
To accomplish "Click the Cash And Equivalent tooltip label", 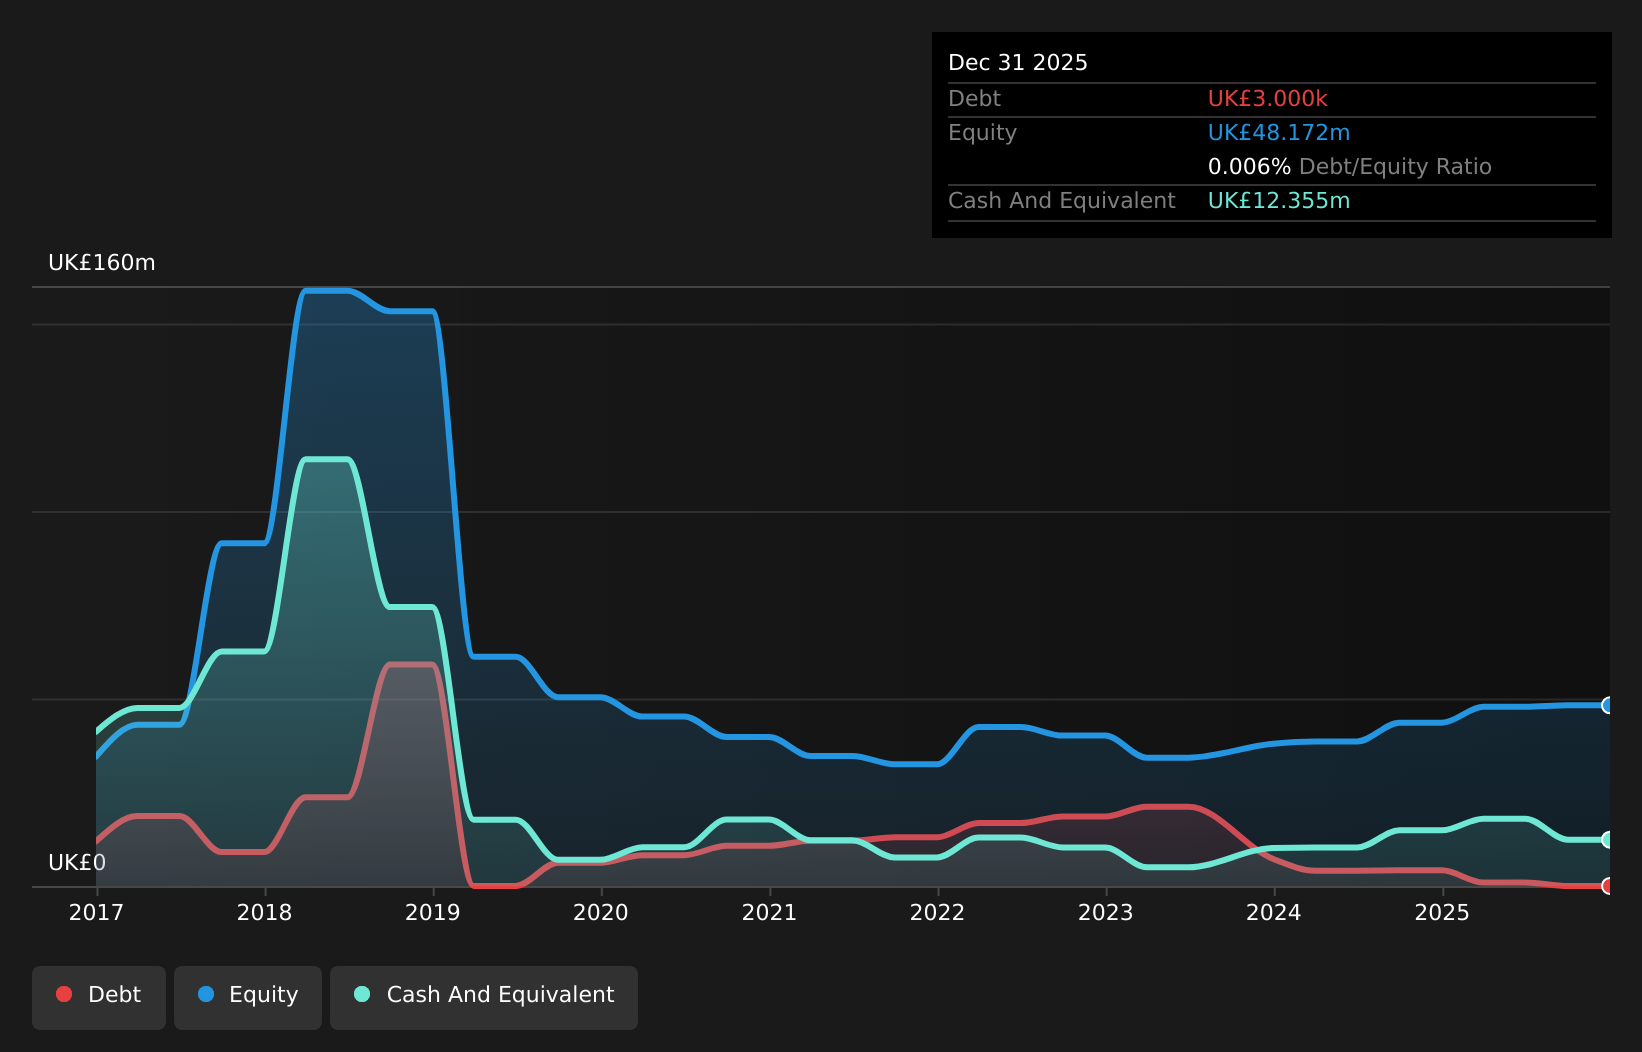I will click(x=1062, y=201).
